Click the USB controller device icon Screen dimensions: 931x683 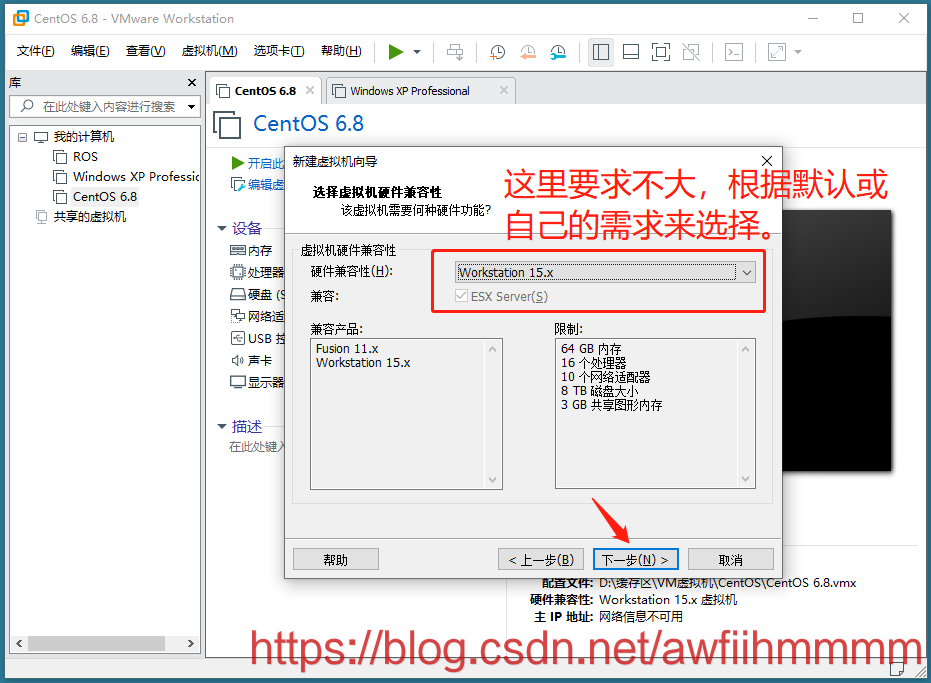pyautogui.click(x=238, y=339)
